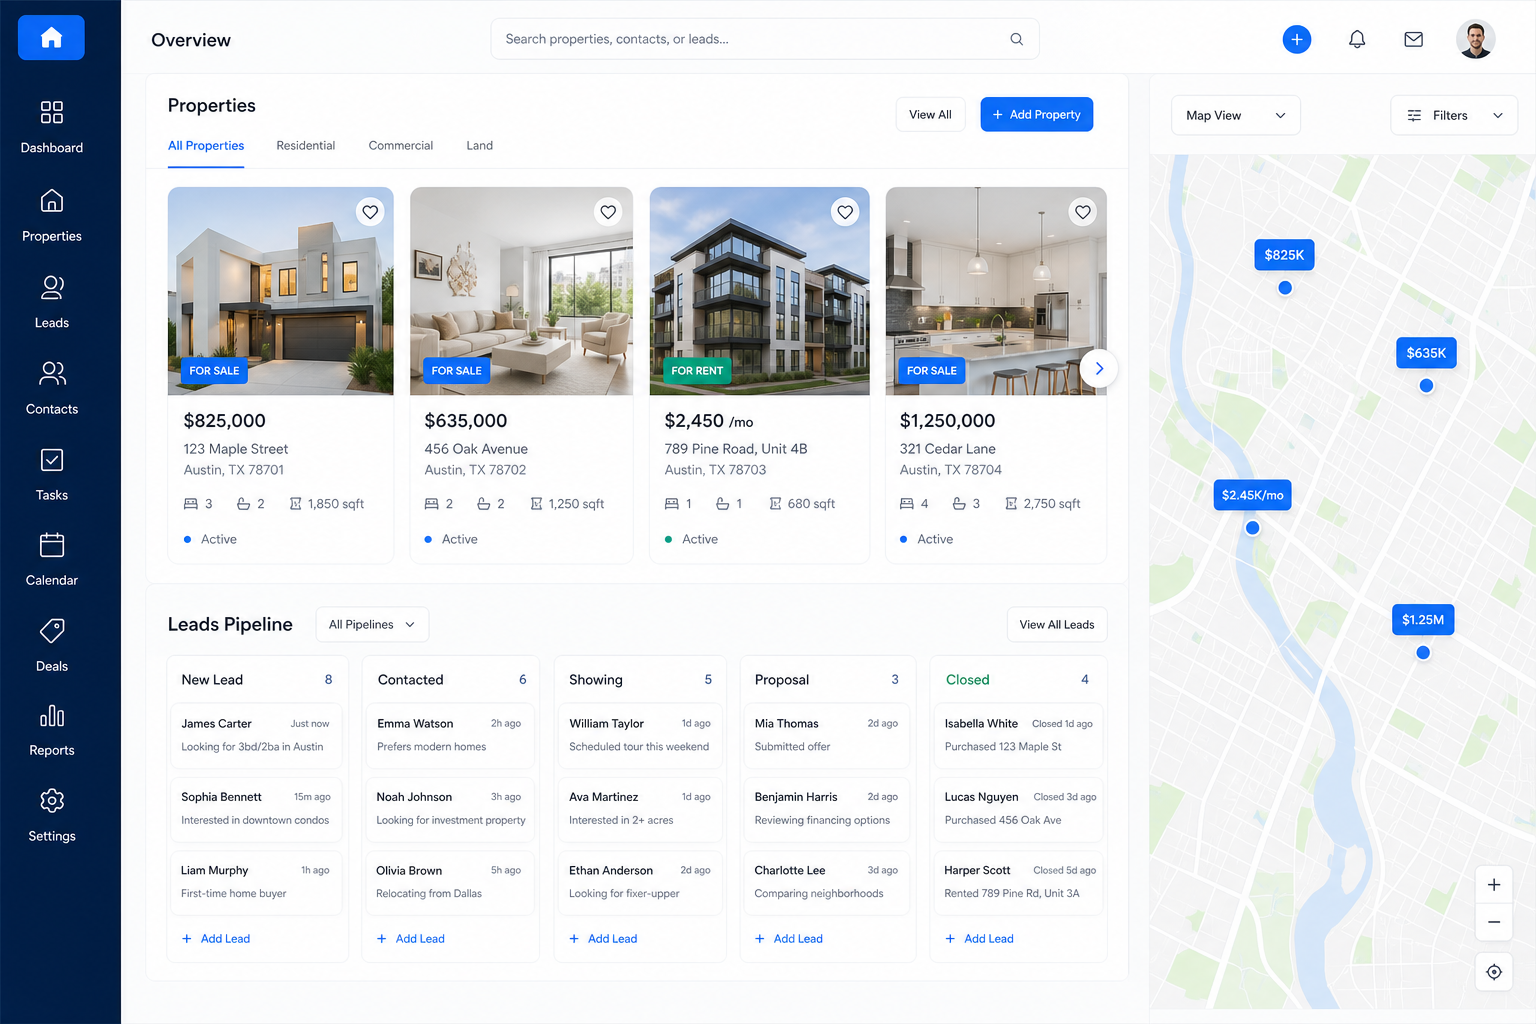Favorite the 789 Pine Road property

[845, 212]
